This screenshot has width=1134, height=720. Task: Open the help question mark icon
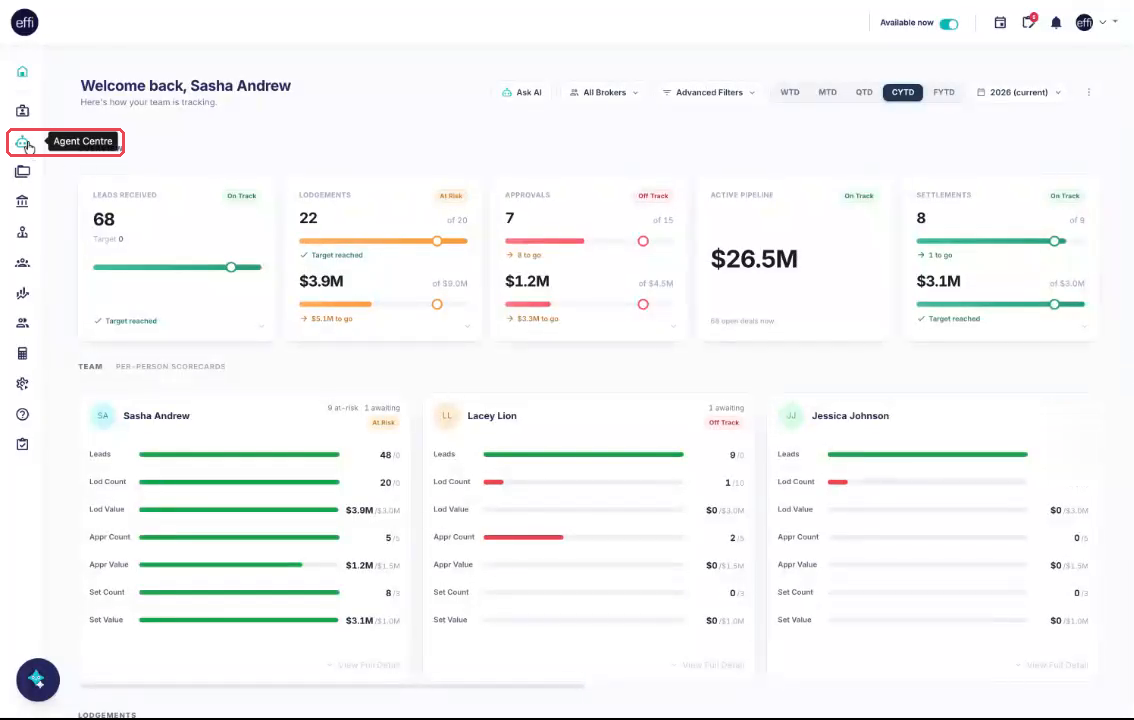tap(22, 414)
